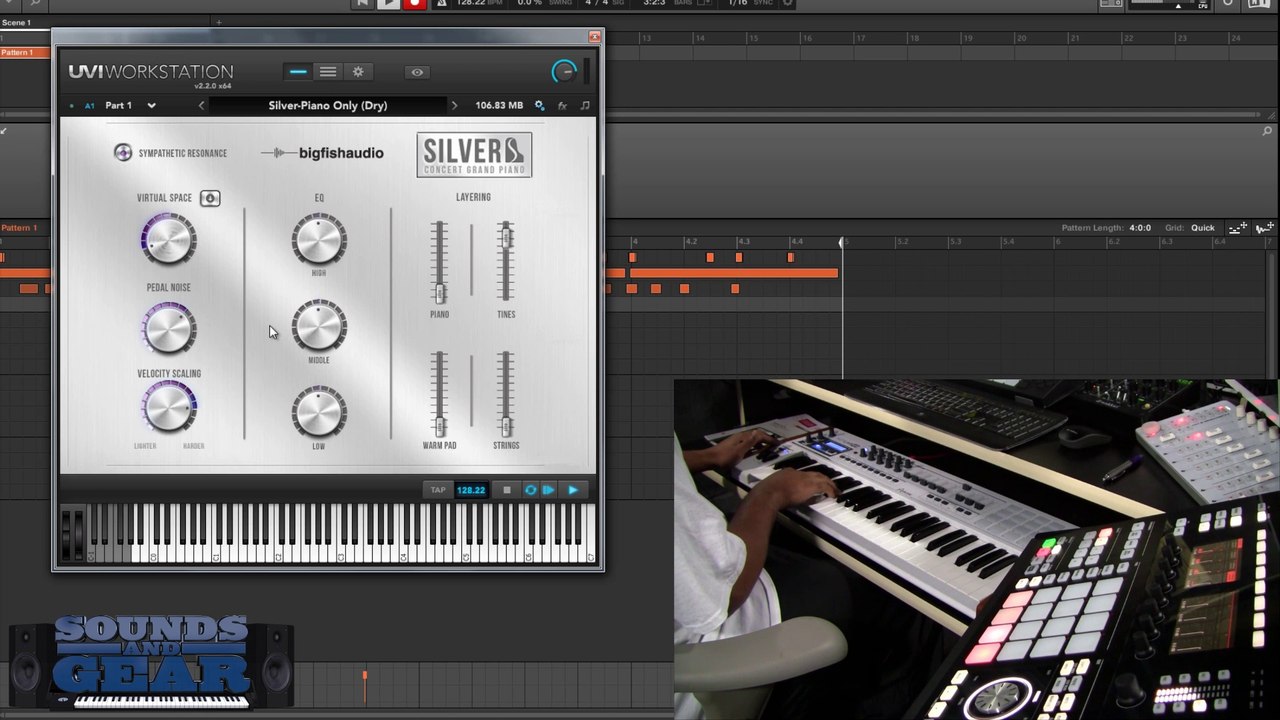
Task: Open the part edit gears icon
Action: [540, 105]
